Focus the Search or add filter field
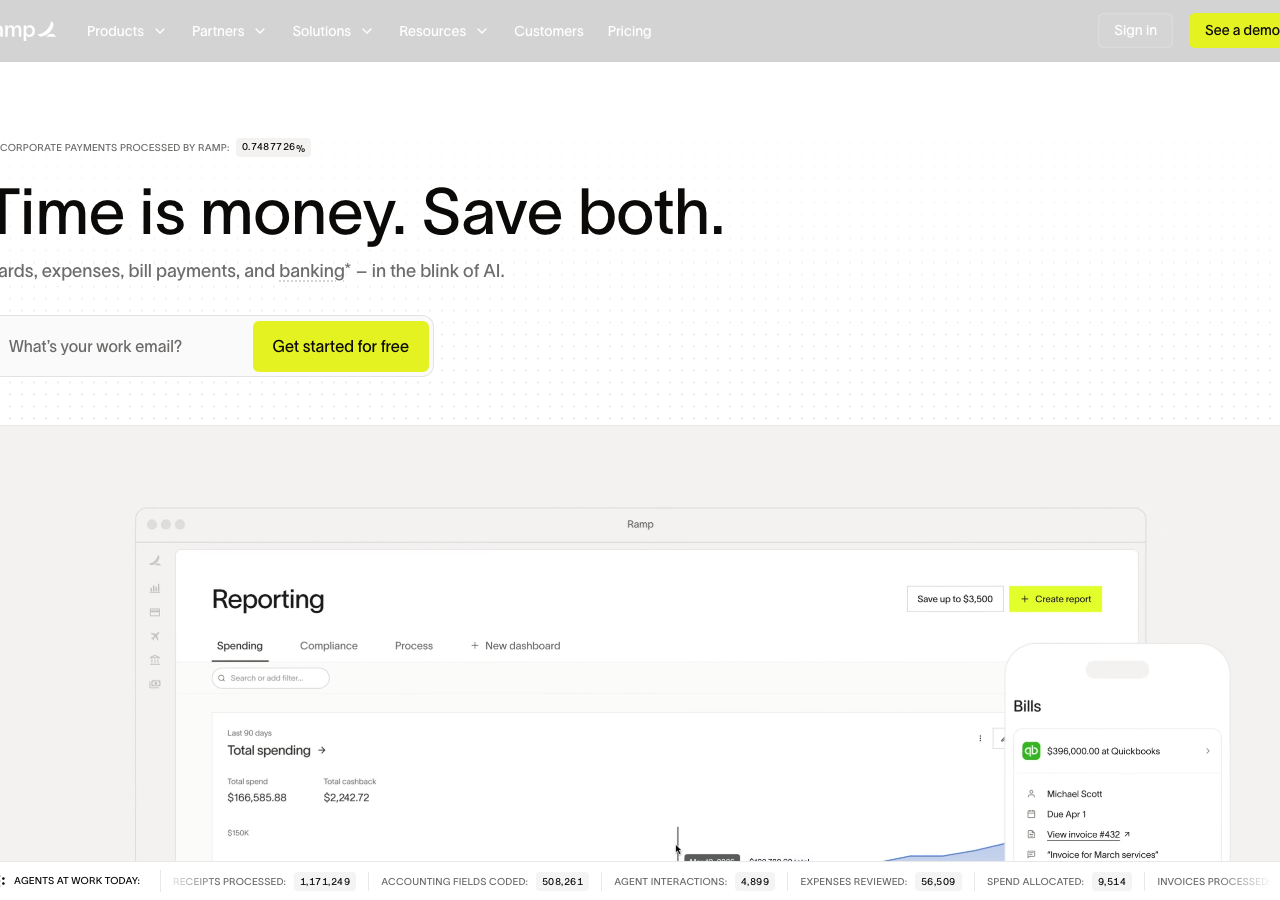Image resolution: width=1280 pixels, height=900 pixels. tap(271, 678)
